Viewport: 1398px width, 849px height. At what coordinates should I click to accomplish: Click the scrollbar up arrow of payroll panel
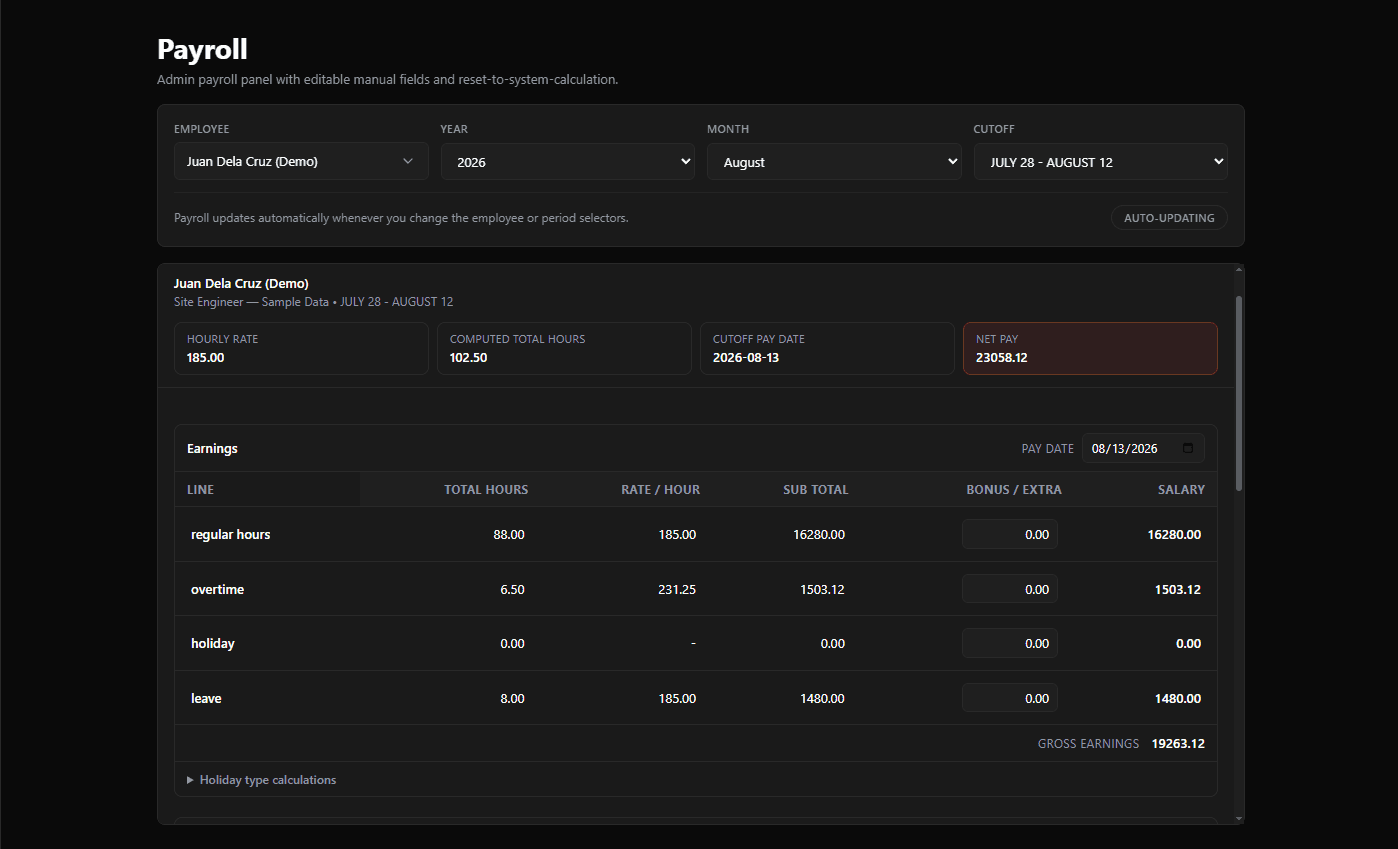1240,269
